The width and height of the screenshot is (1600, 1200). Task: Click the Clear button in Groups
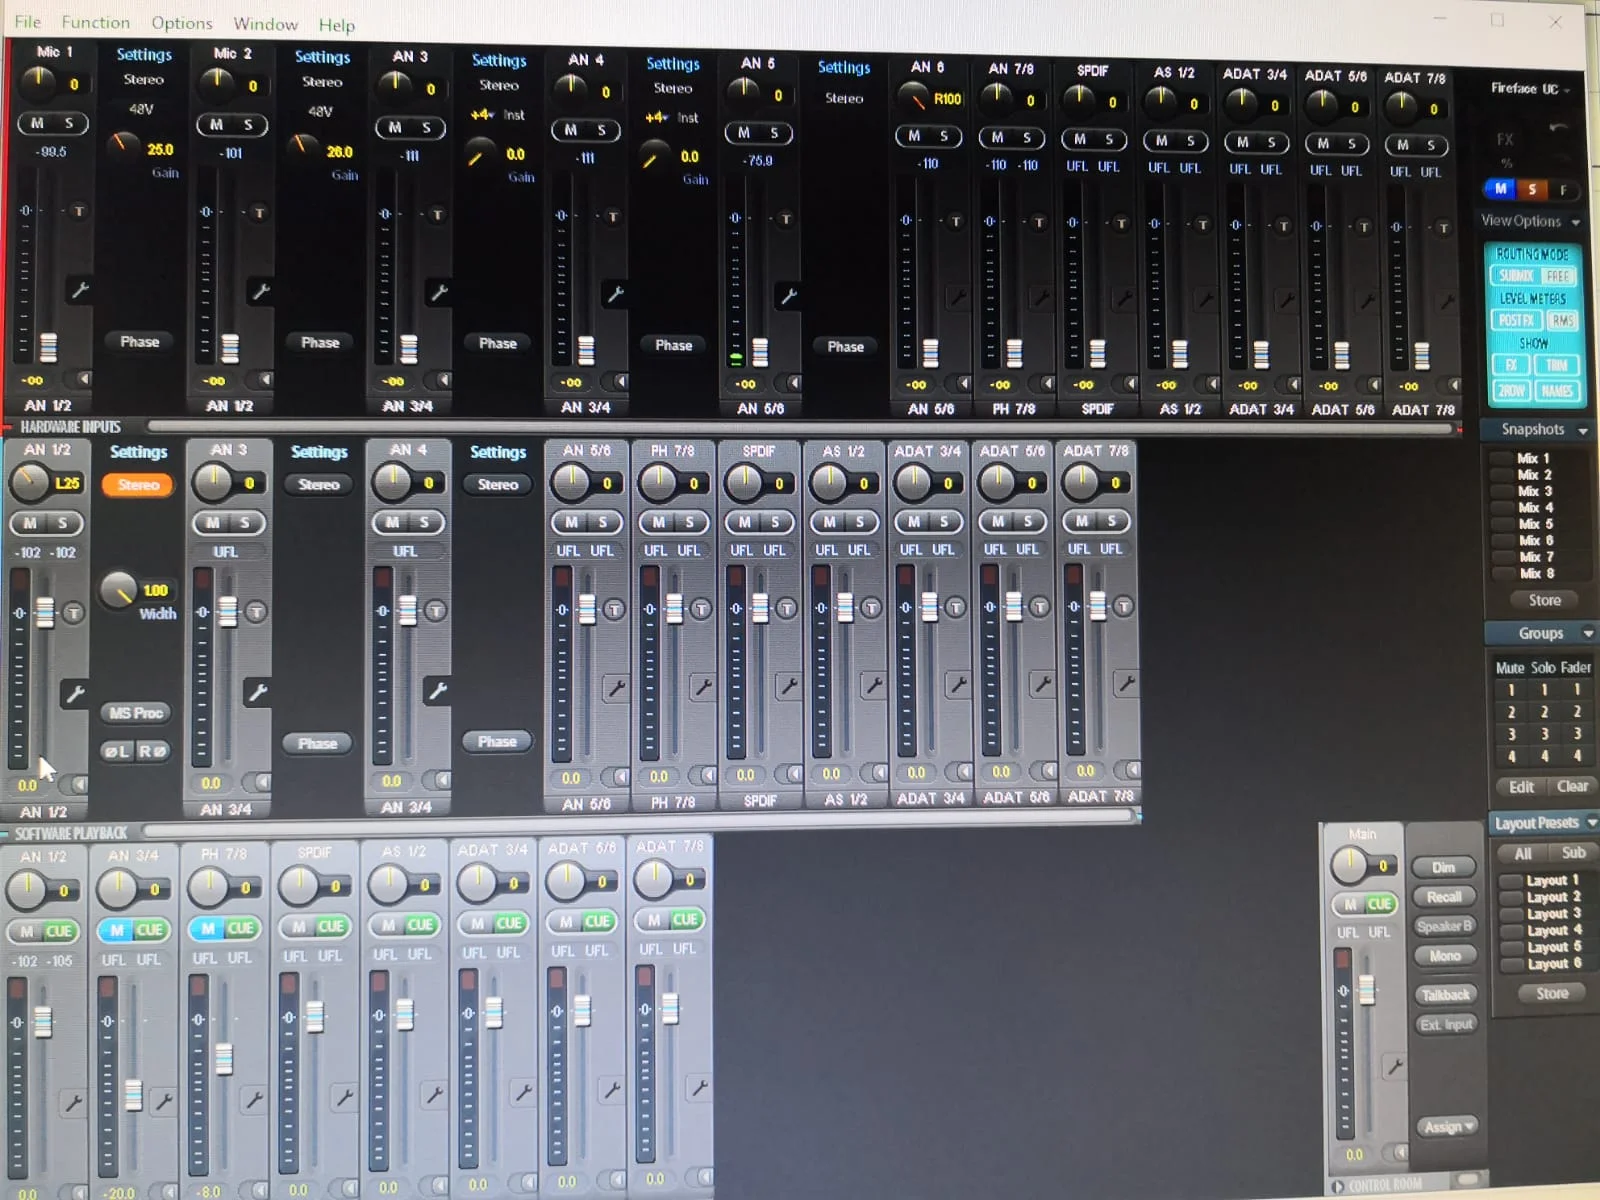pyautogui.click(x=1571, y=786)
